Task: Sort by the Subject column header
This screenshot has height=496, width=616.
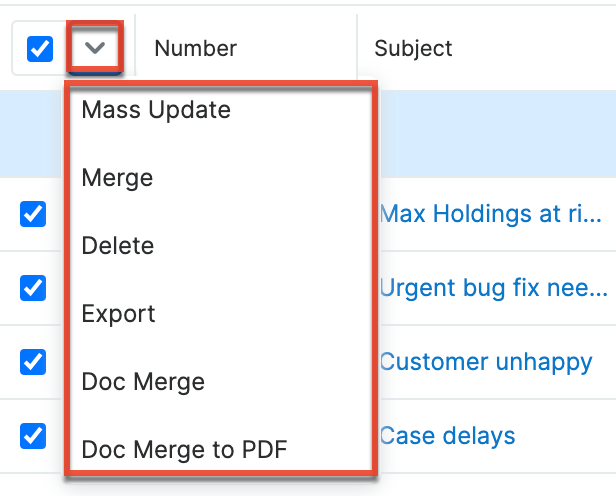Action: coord(413,48)
